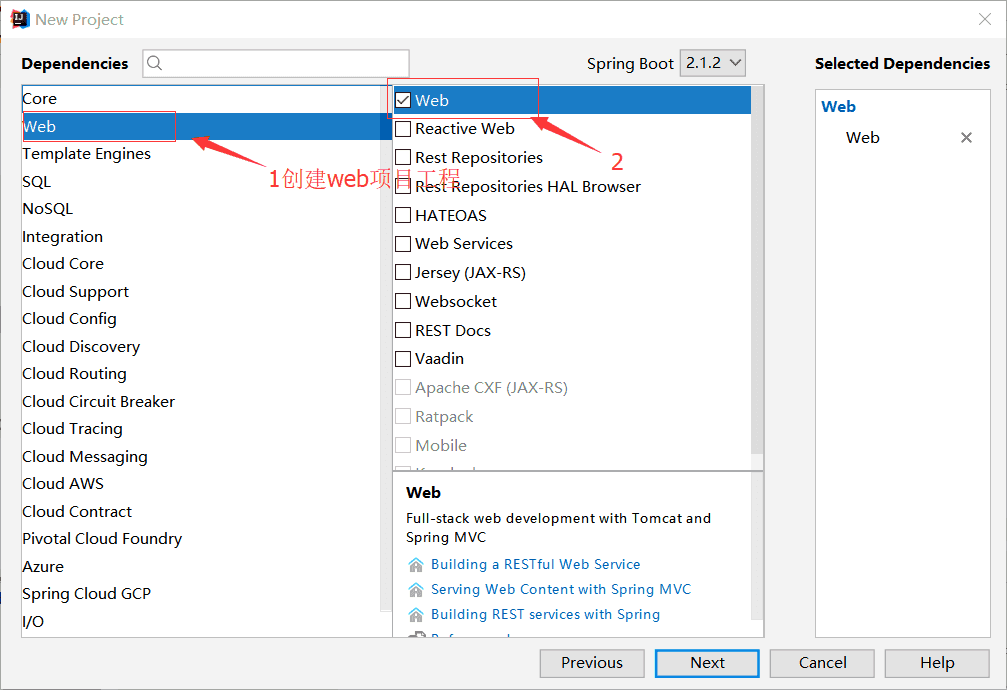Check the REST Docs option
Screen dimensions: 1007x690
(403, 330)
